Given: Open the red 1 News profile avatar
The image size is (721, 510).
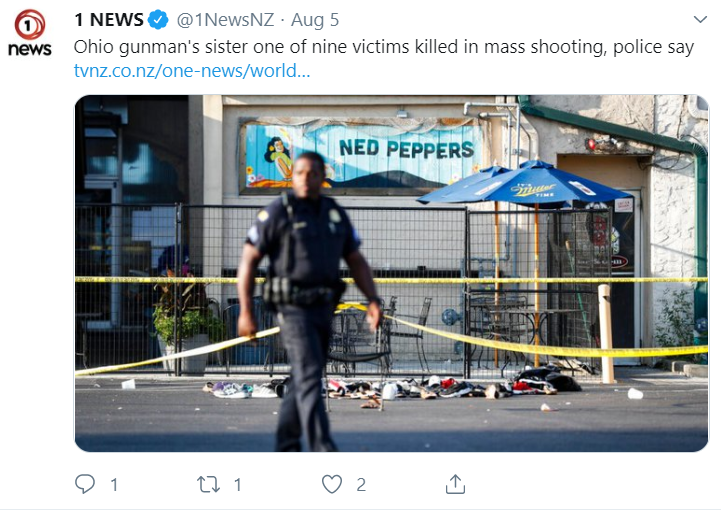Looking at the screenshot, I should point(30,24).
